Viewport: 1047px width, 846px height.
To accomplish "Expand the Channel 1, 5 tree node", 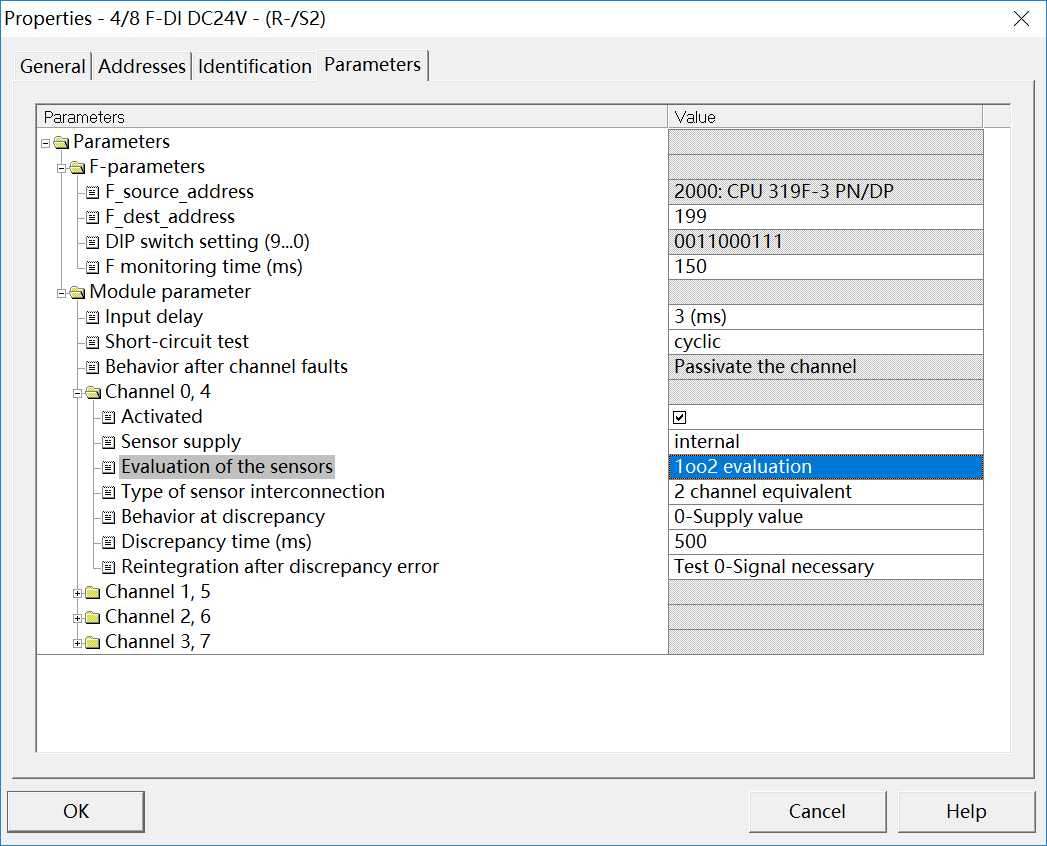I will (x=77, y=592).
